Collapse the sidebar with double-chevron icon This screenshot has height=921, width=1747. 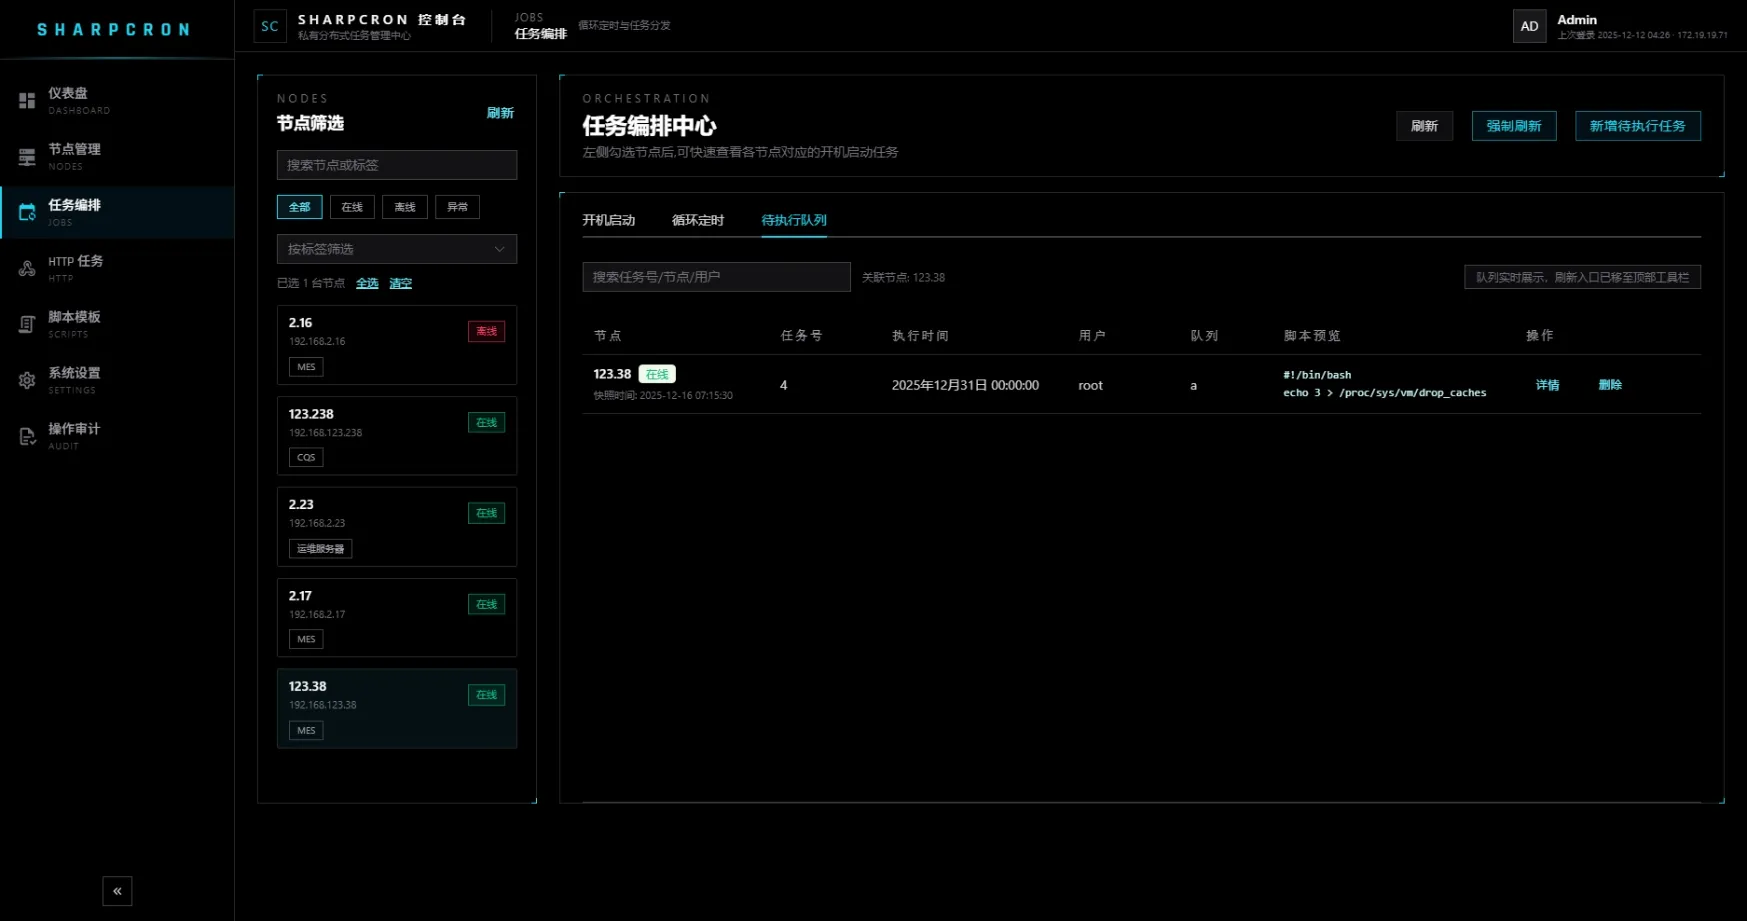tap(117, 891)
